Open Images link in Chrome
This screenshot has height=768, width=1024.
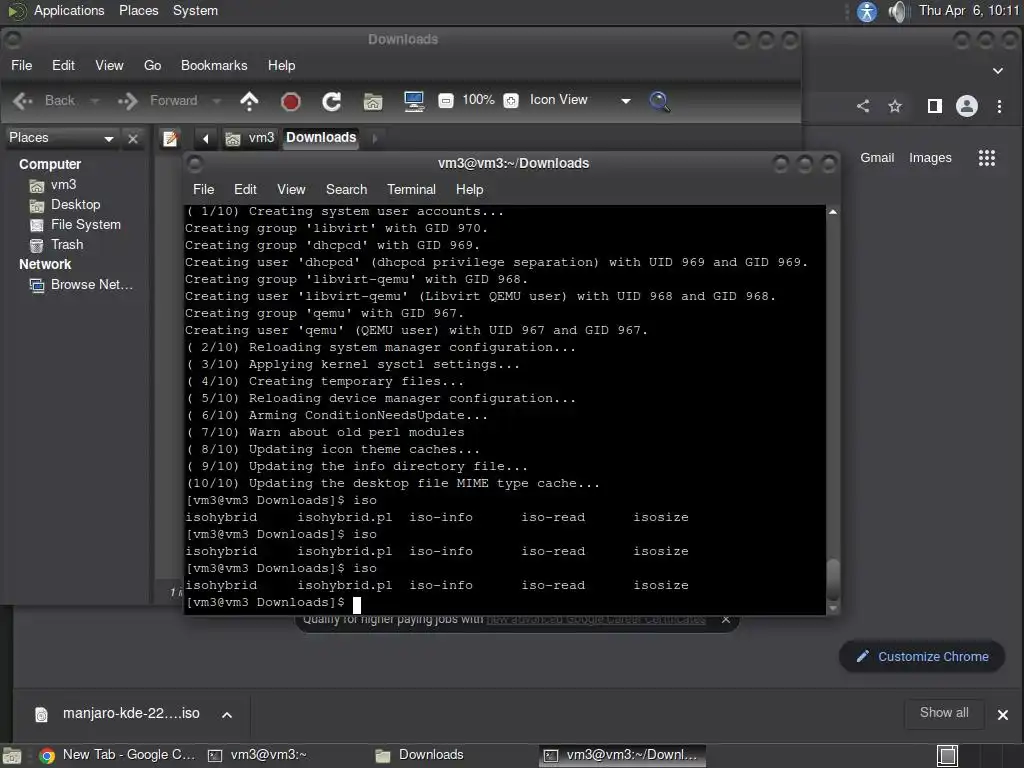click(x=930, y=158)
